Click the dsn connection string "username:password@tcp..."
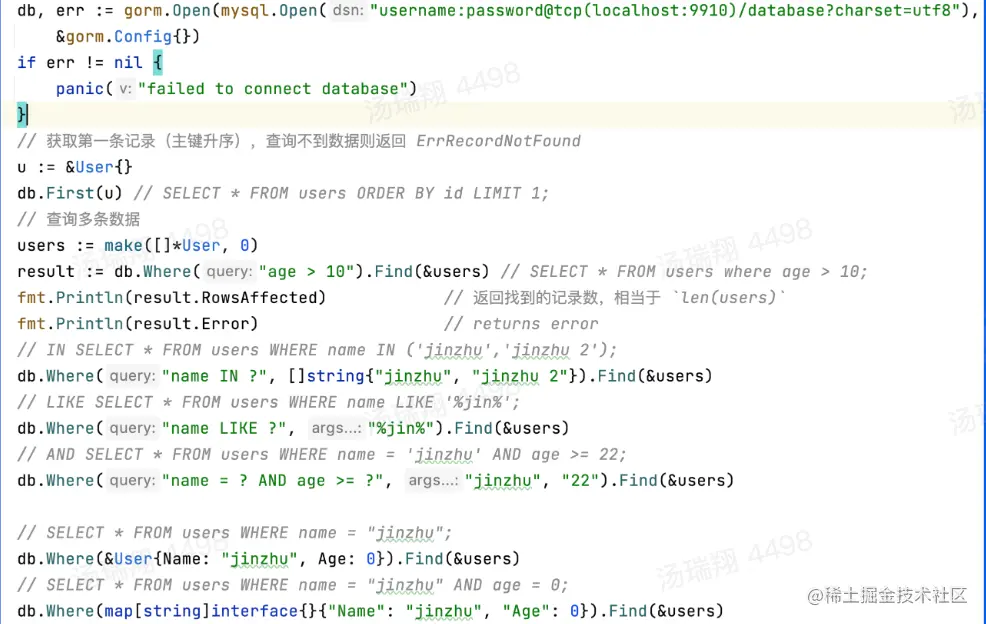The height and width of the screenshot is (624, 986). [665, 10]
